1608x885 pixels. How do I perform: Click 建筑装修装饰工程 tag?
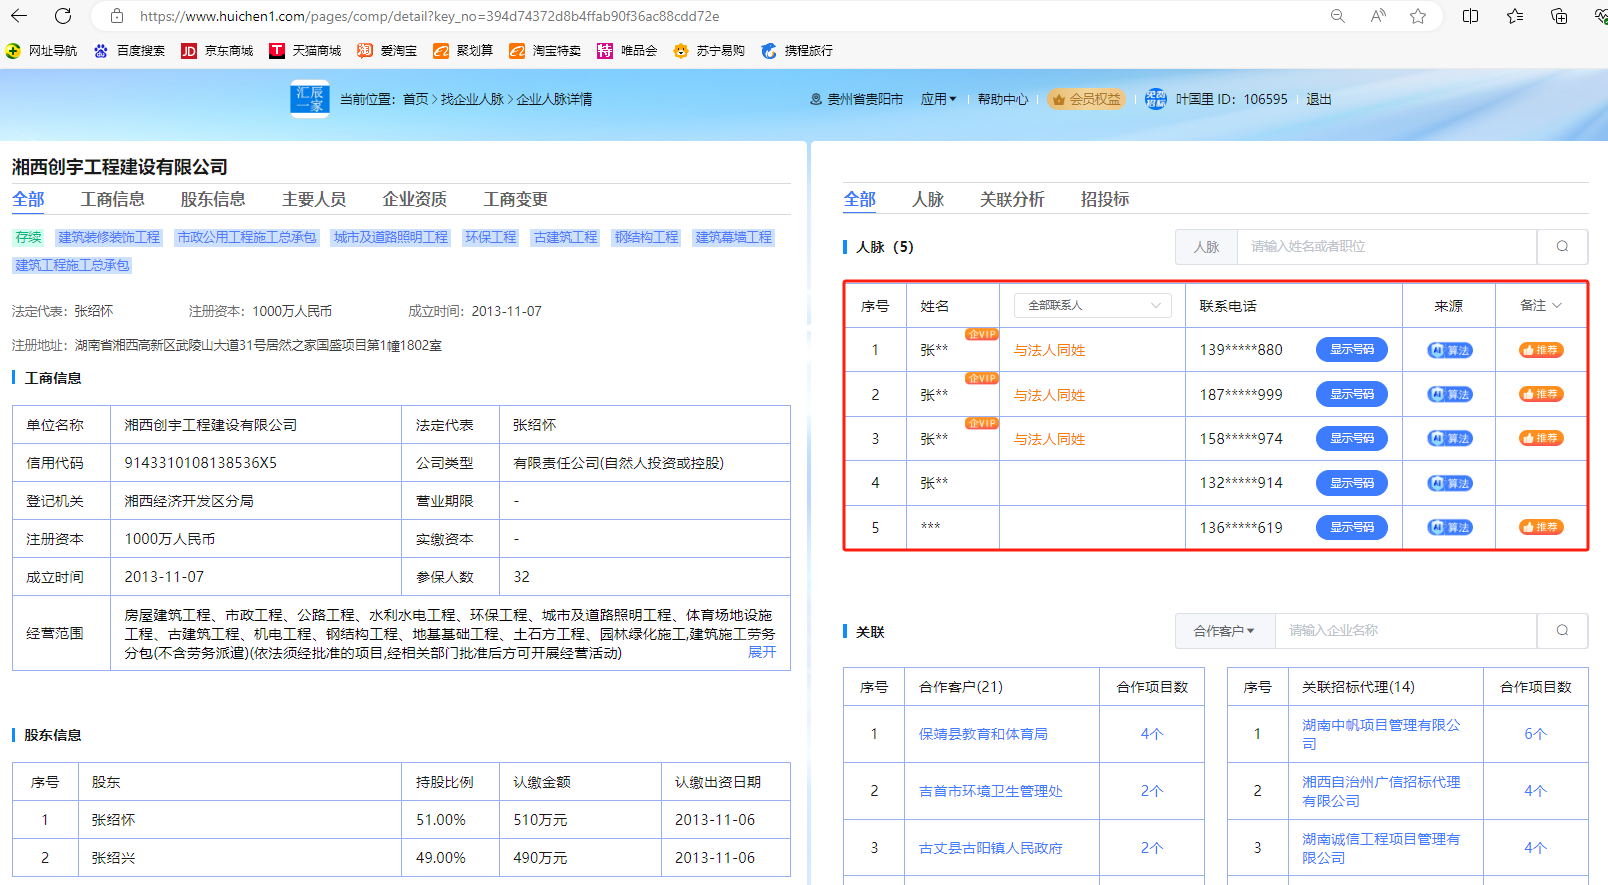[x=109, y=237]
